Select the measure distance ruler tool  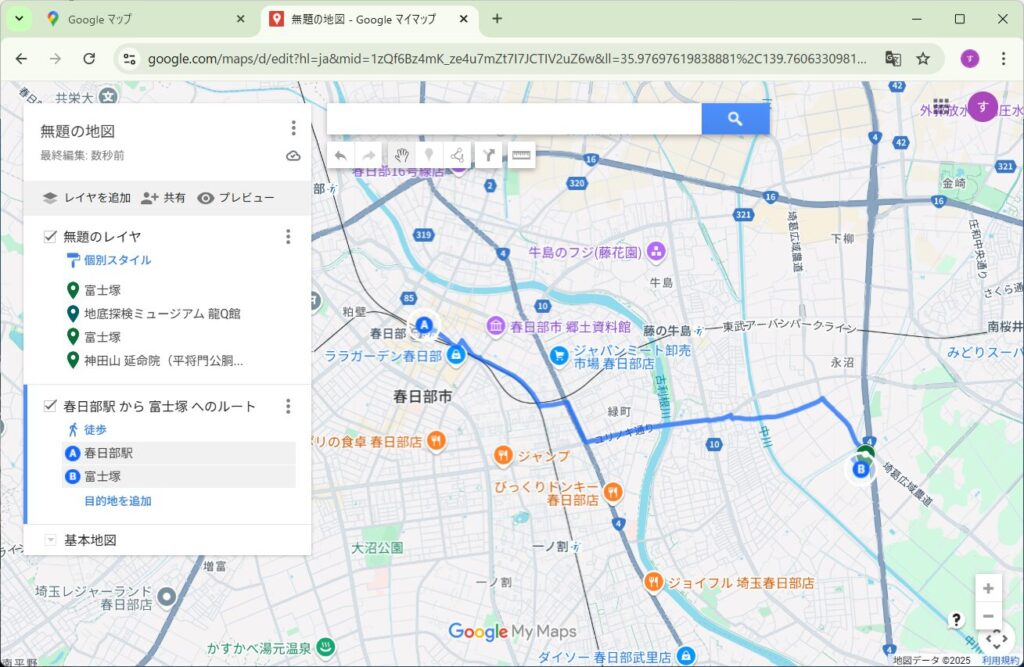(x=520, y=155)
